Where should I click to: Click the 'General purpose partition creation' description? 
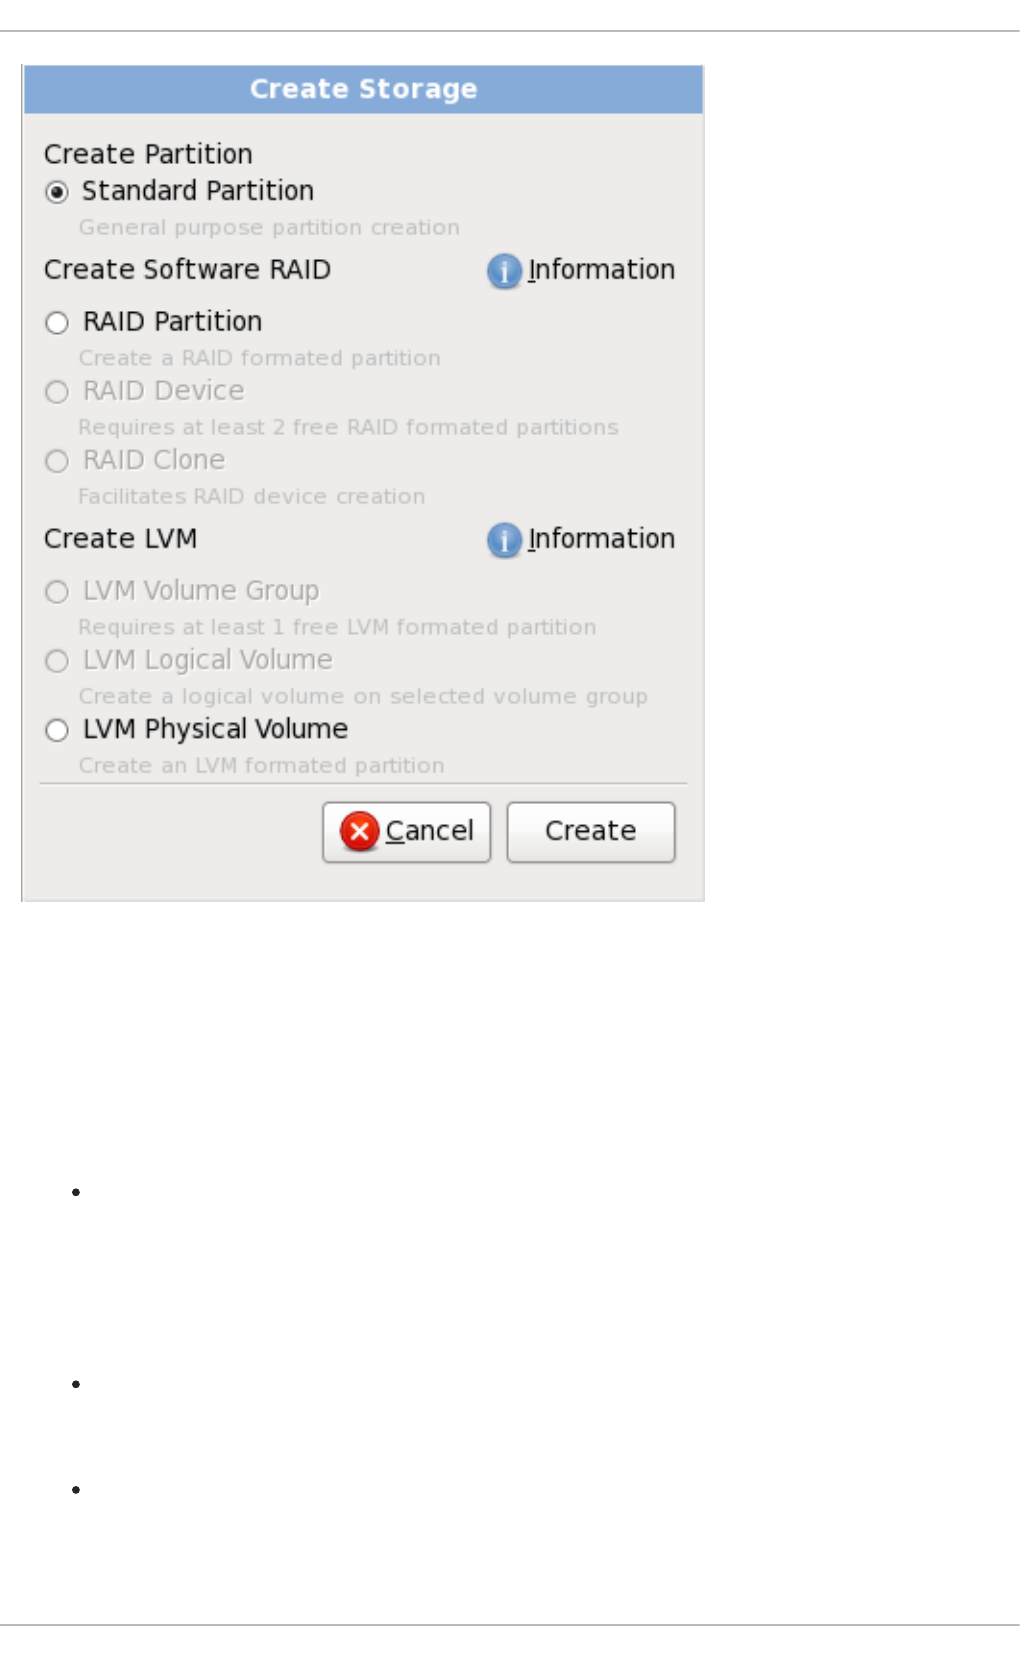tap(269, 228)
